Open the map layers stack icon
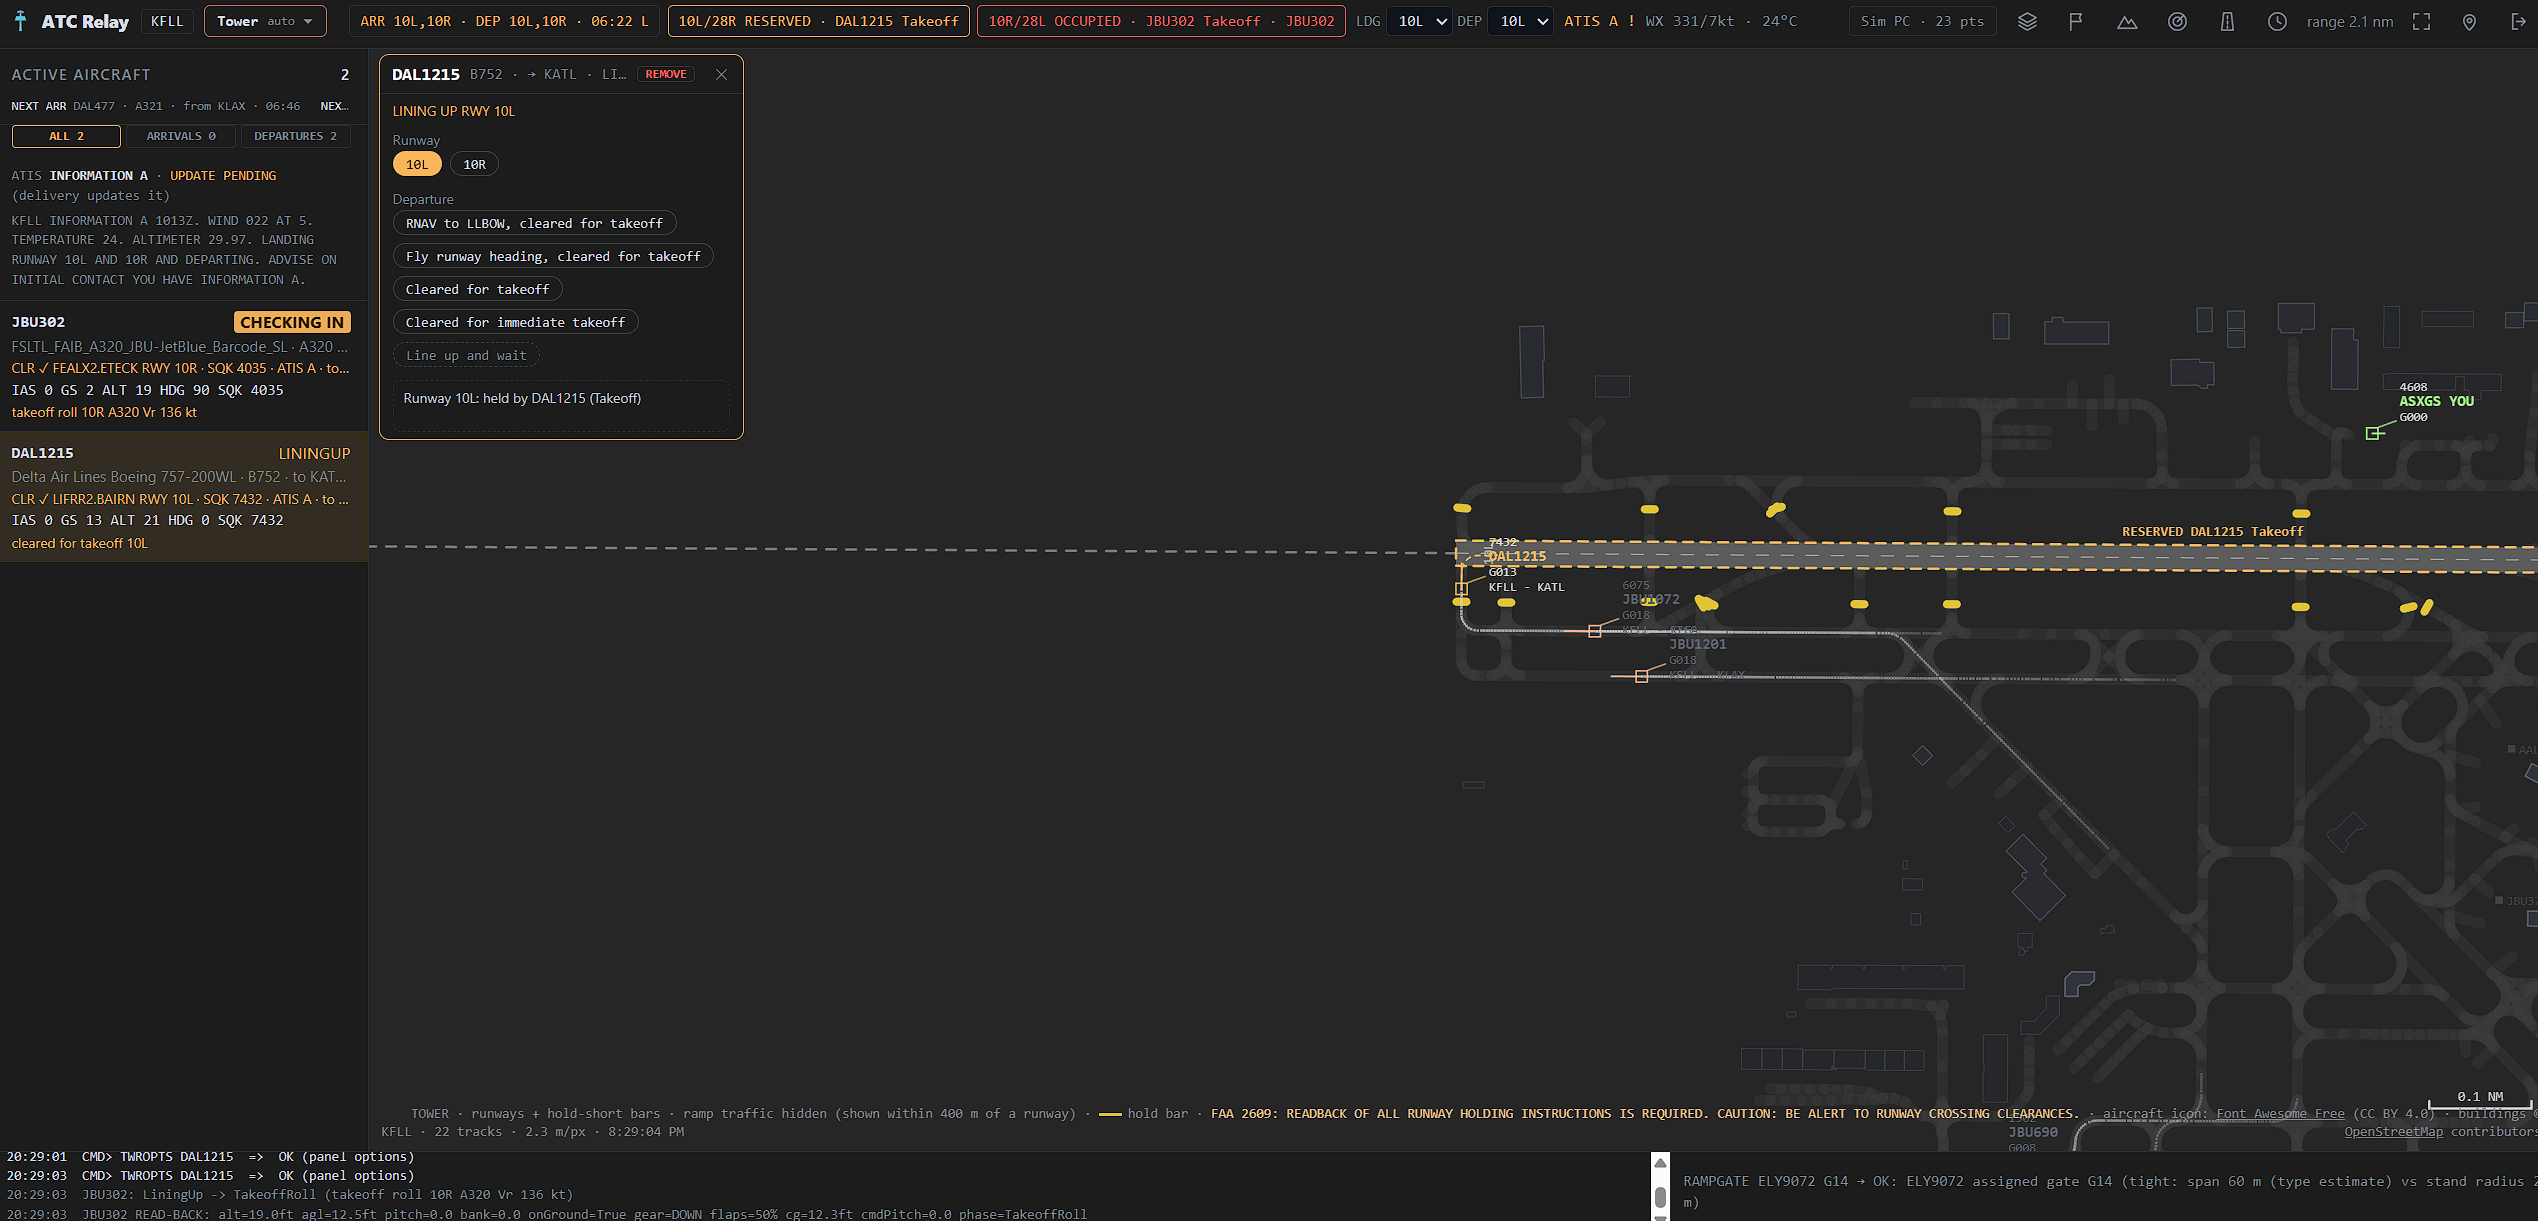Image resolution: width=2538 pixels, height=1221 pixels. pyautogui.click(x=2027, y=21)
